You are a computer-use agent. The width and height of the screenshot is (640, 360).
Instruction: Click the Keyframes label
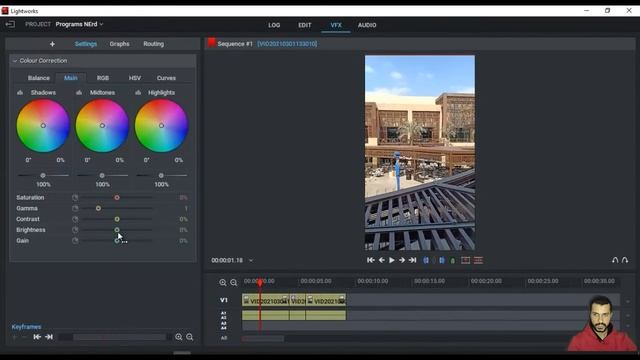click(x=26, y=327)
